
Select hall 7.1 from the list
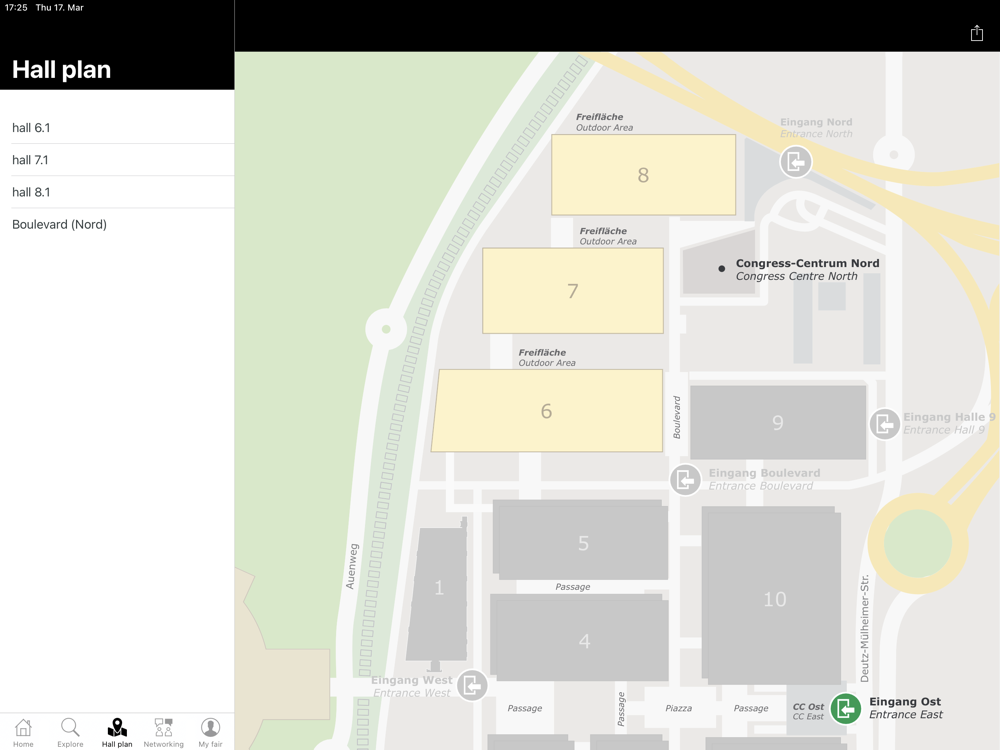point(117,160)
